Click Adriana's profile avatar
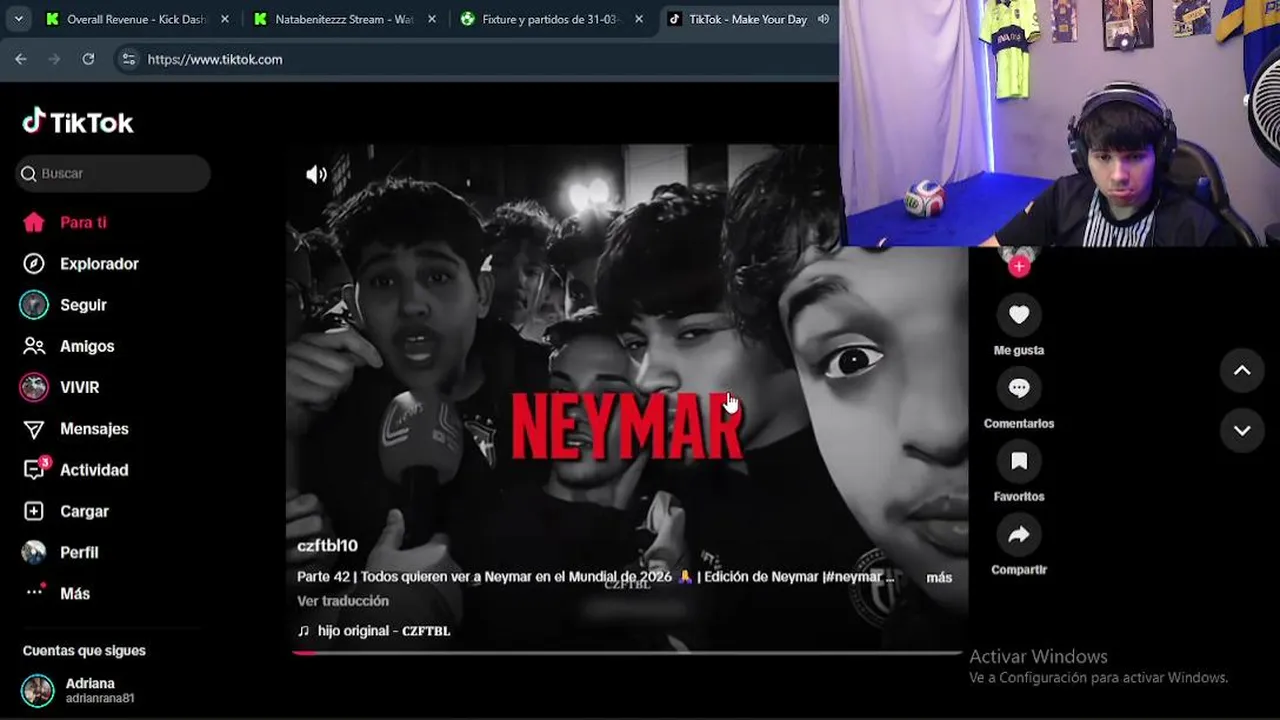1280x720 pixels. pos(38,690)
